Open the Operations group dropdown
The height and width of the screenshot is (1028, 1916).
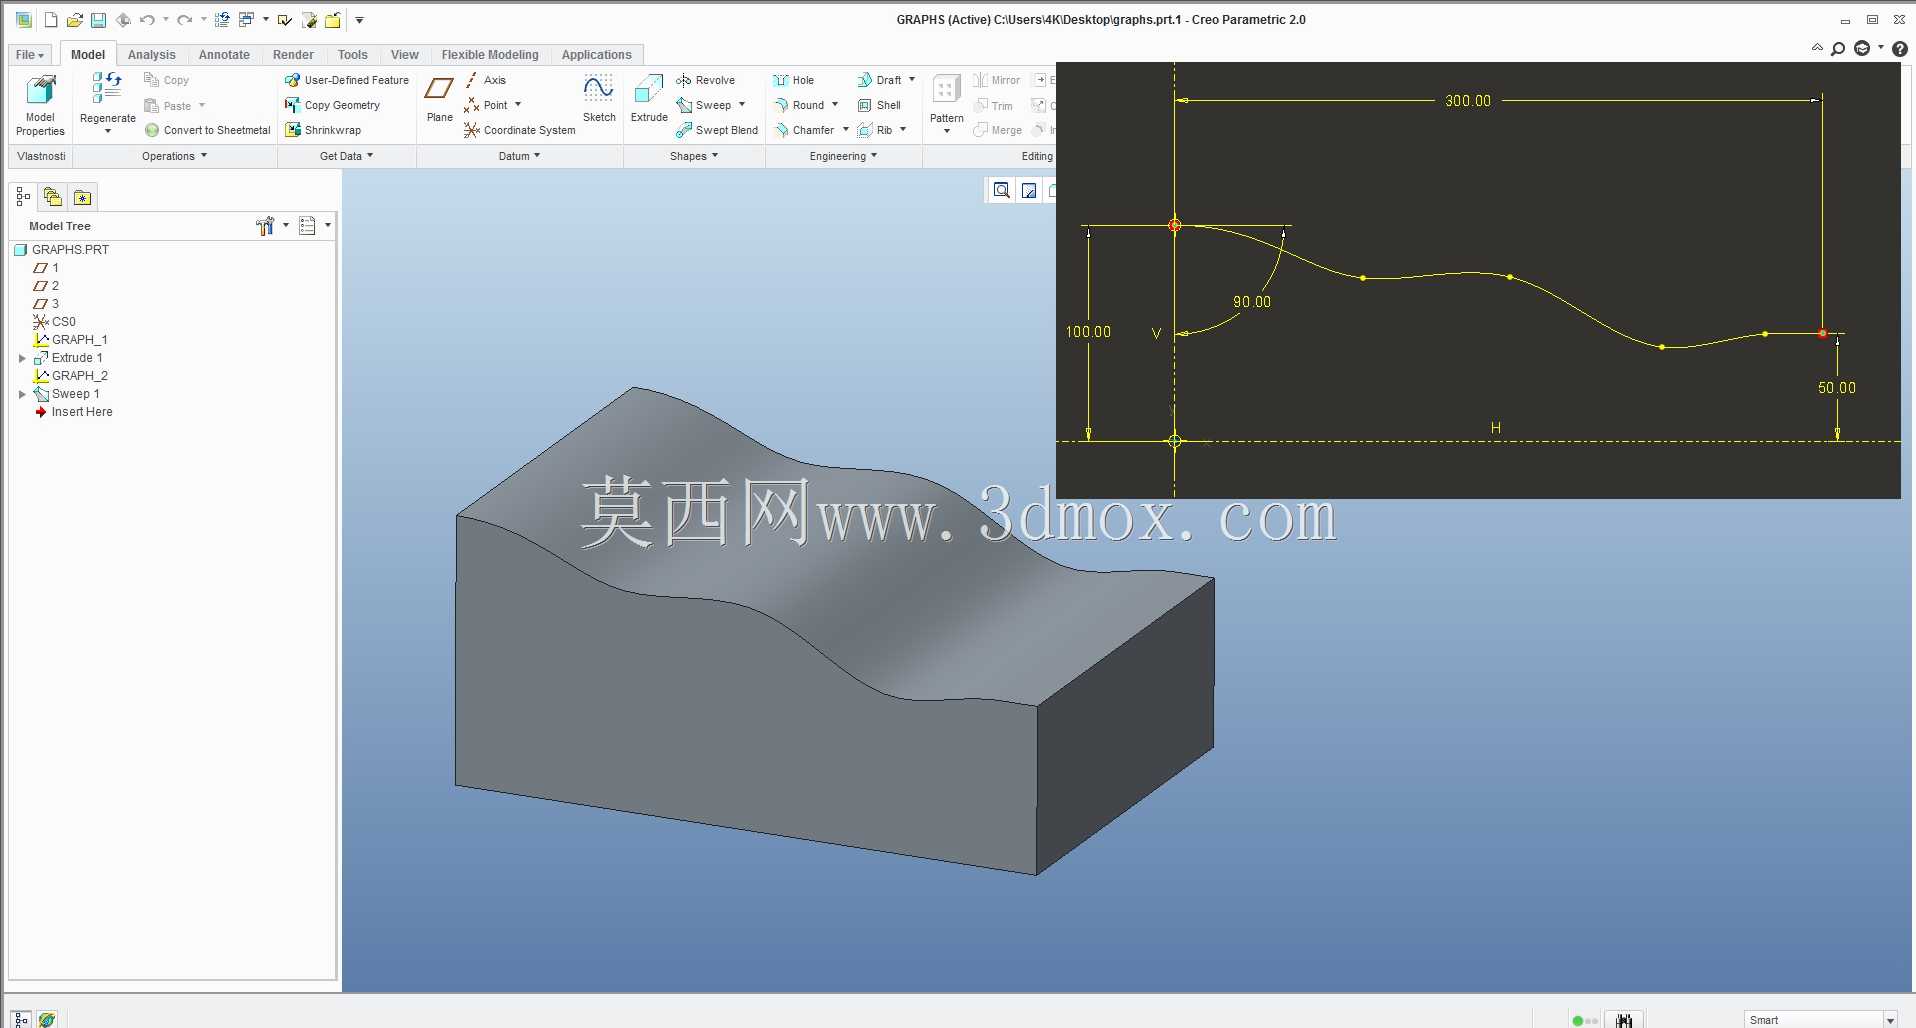(x=174, y=156)
